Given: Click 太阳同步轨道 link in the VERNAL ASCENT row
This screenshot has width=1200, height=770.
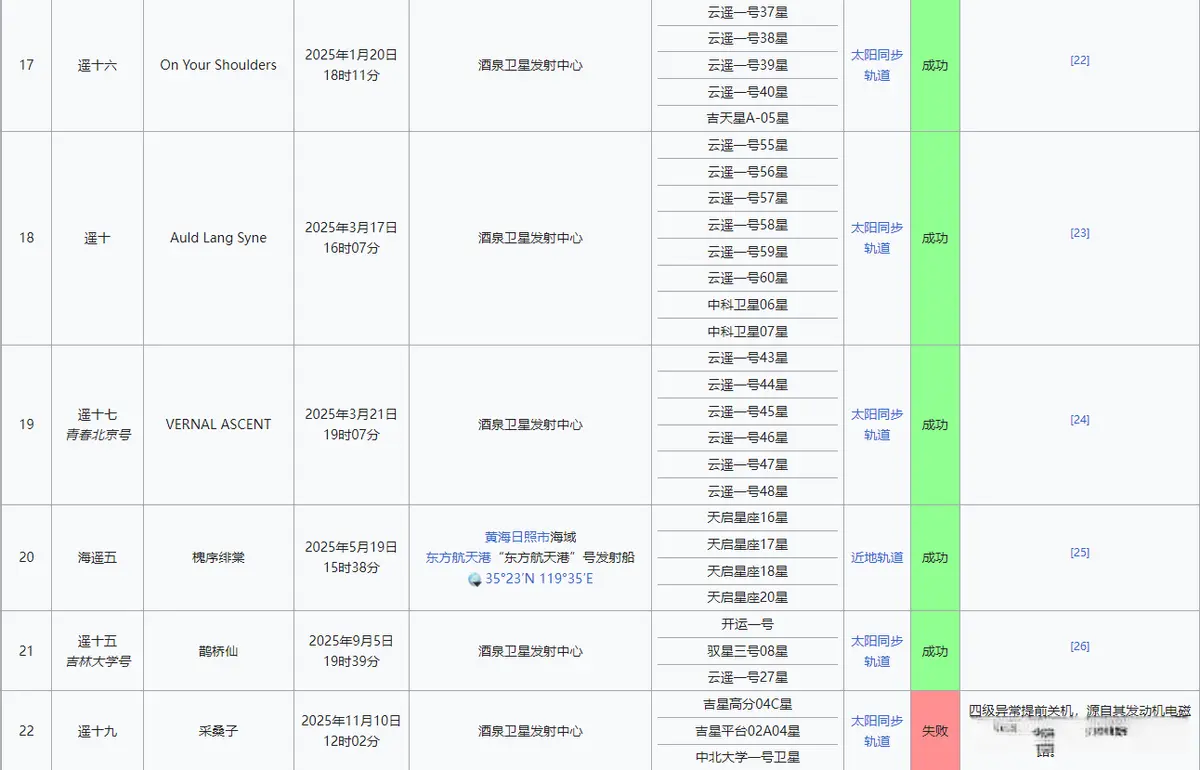Looking at the screenshot, I should [x=877, y=424].
